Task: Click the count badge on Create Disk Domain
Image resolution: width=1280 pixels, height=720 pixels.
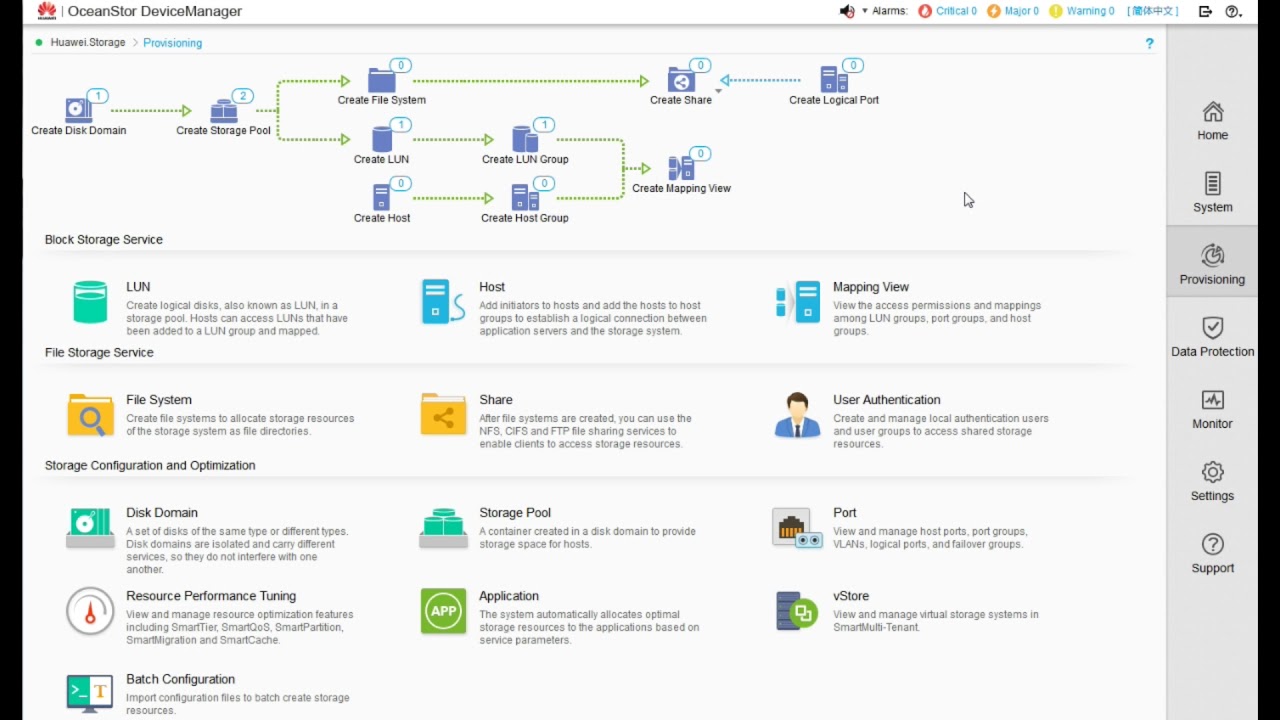Action: point(97,96)
